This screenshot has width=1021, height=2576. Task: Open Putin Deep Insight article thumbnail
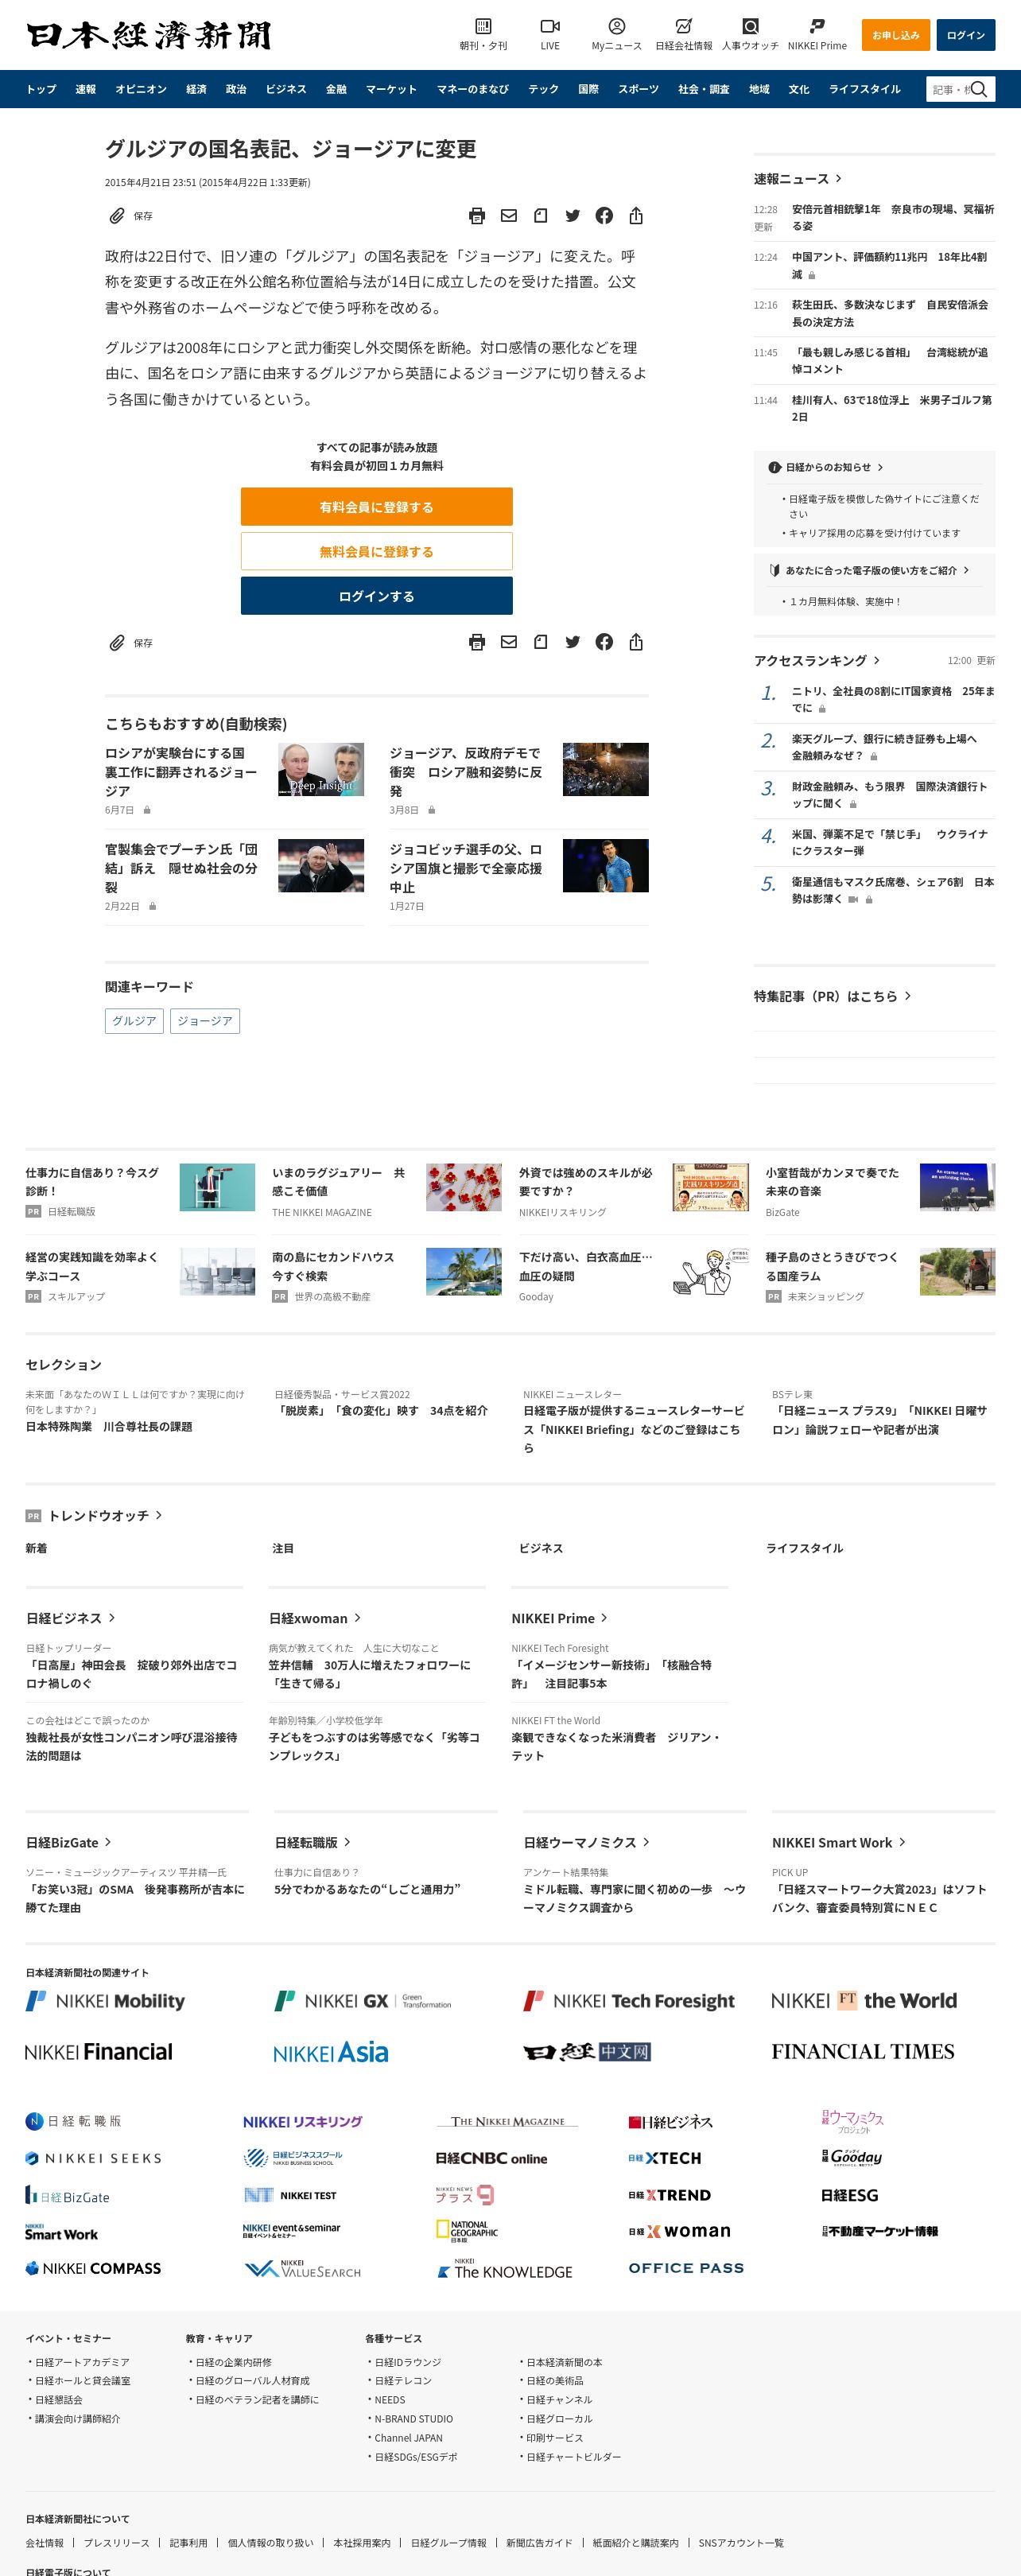pyautogui.click(x=321, y=769)
